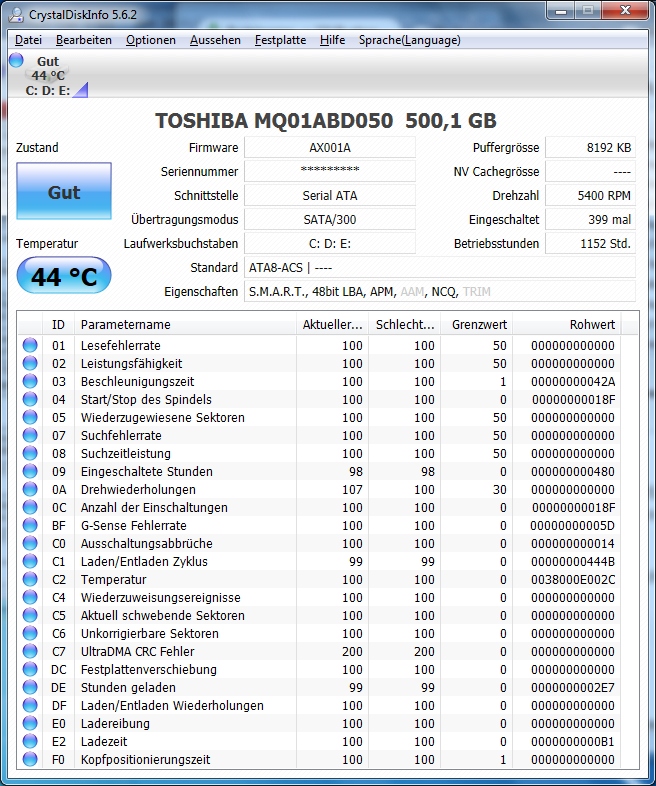Click the Drehzahl field showing 5400 RPM

click(590, 195)
